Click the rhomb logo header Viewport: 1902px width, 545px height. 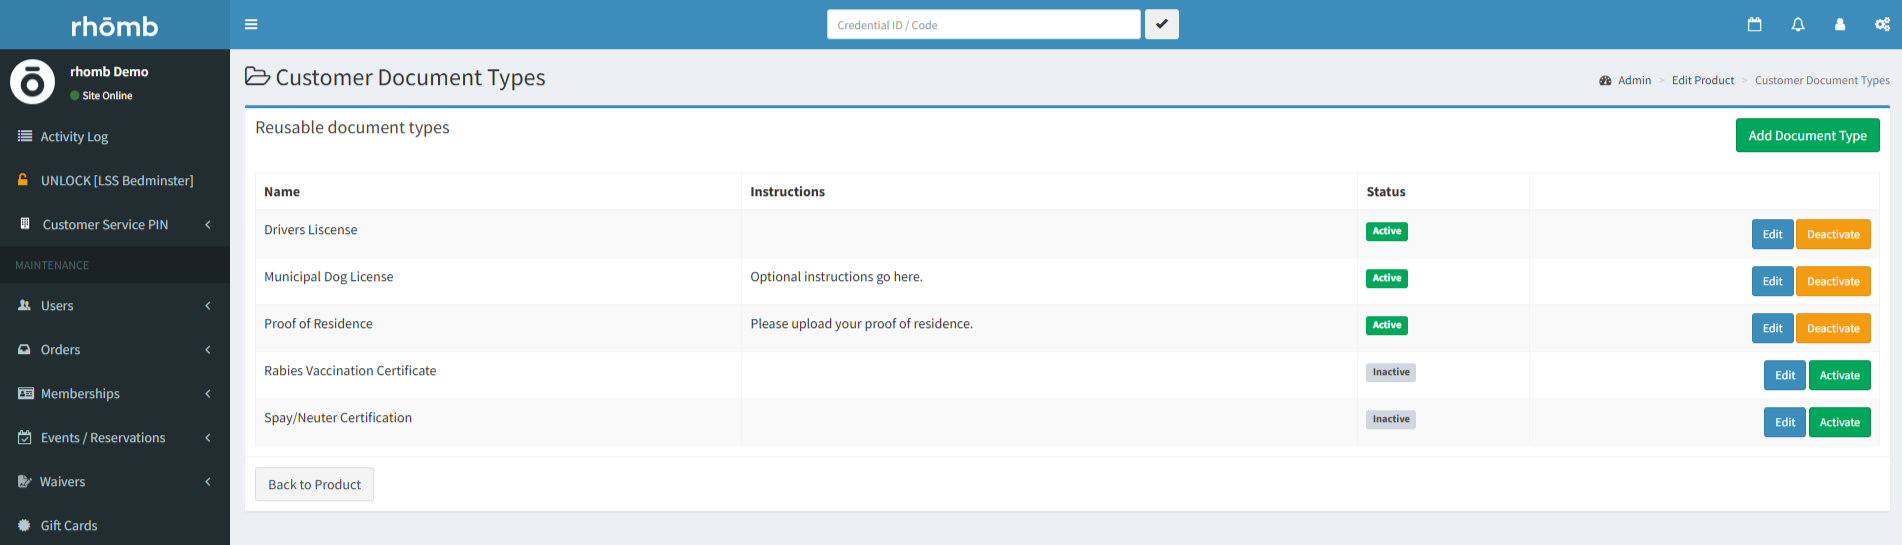115,25
